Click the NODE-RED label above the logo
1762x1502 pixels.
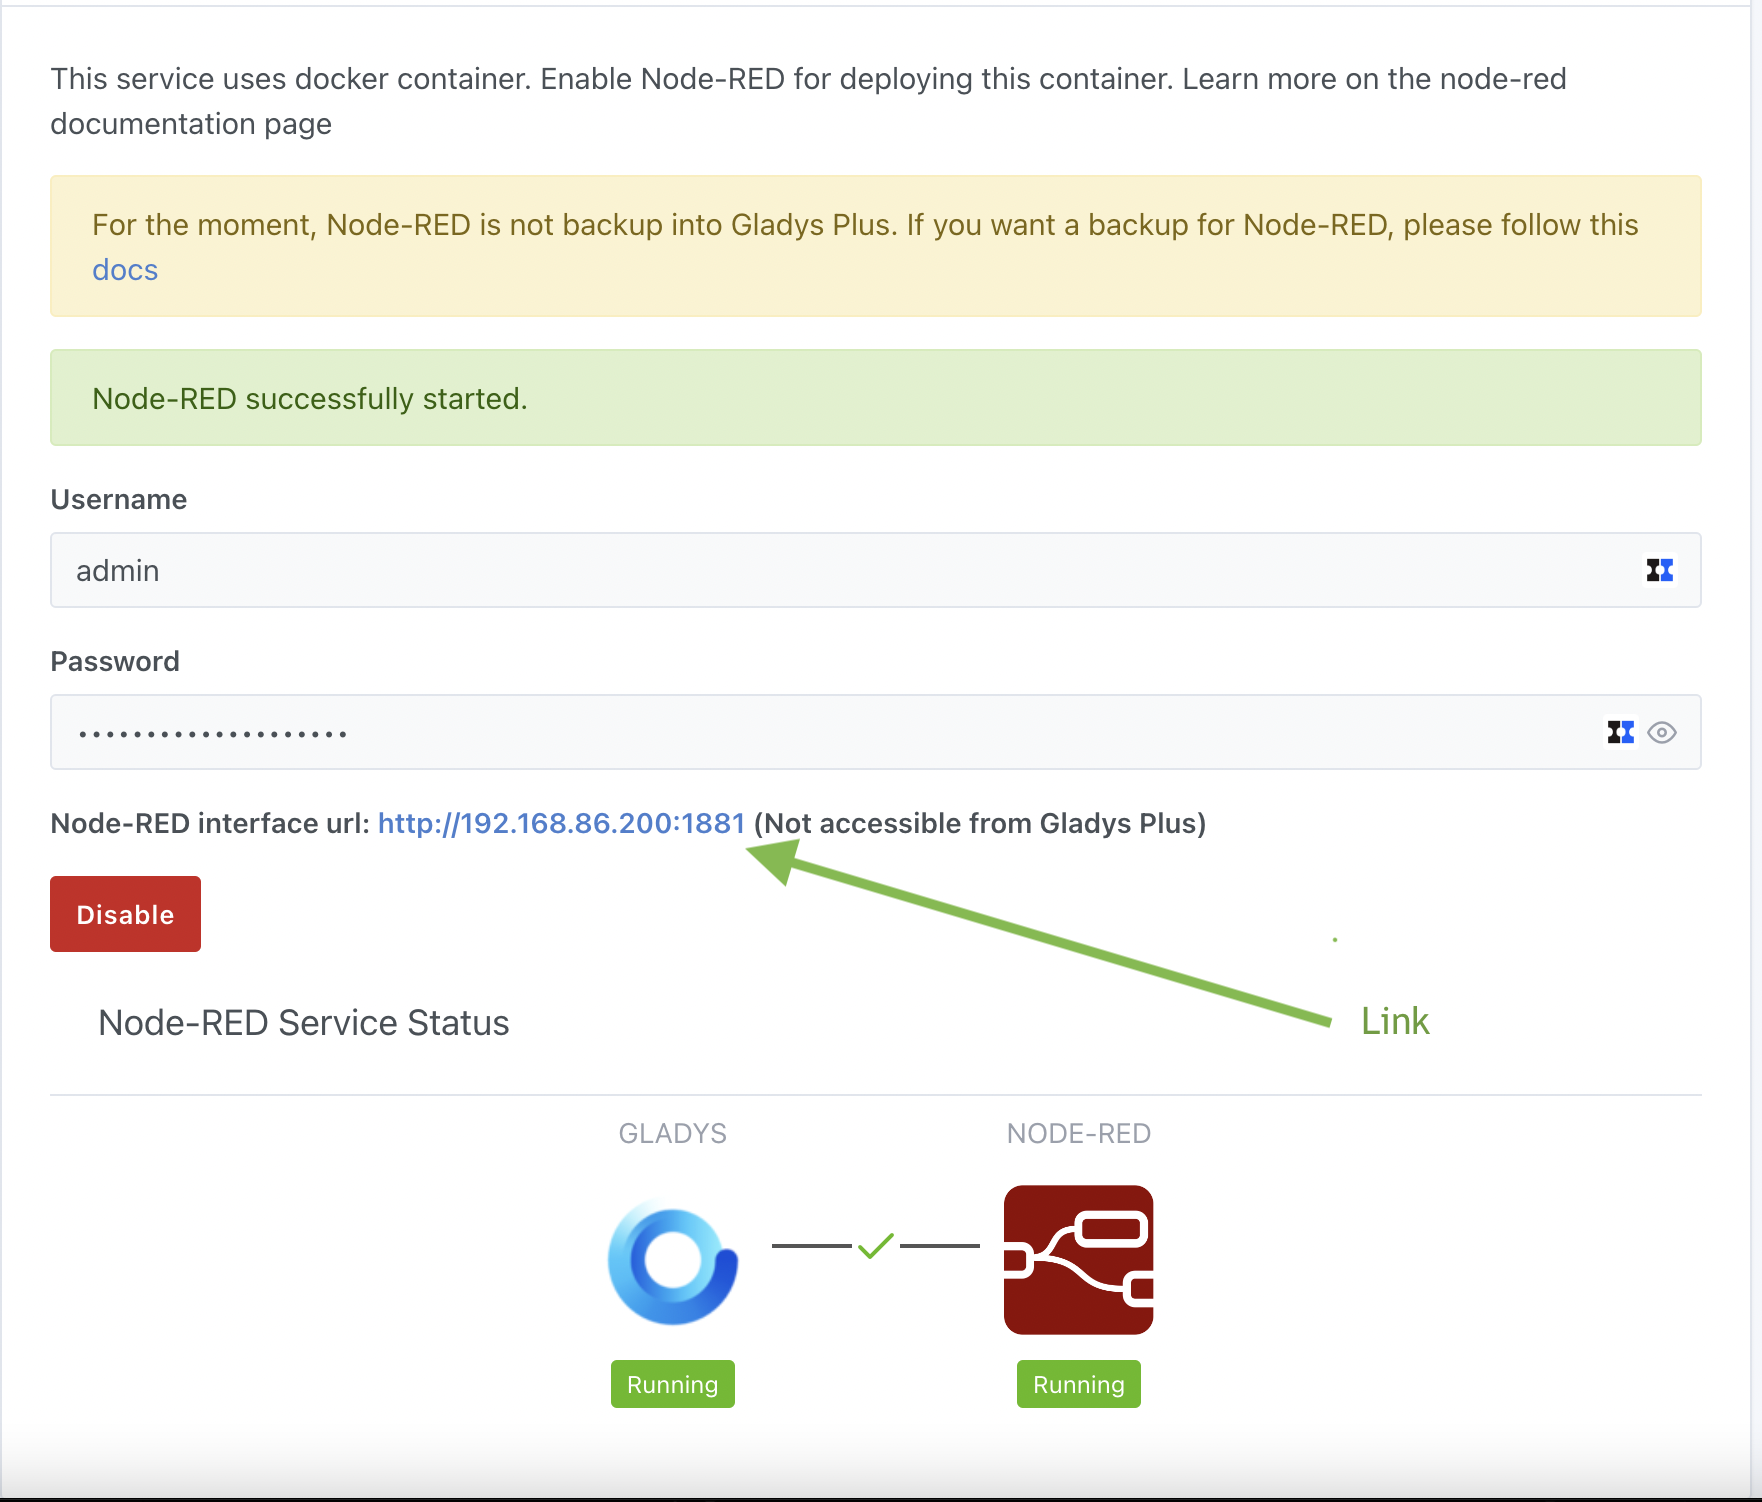(x=1078, y=1133)
